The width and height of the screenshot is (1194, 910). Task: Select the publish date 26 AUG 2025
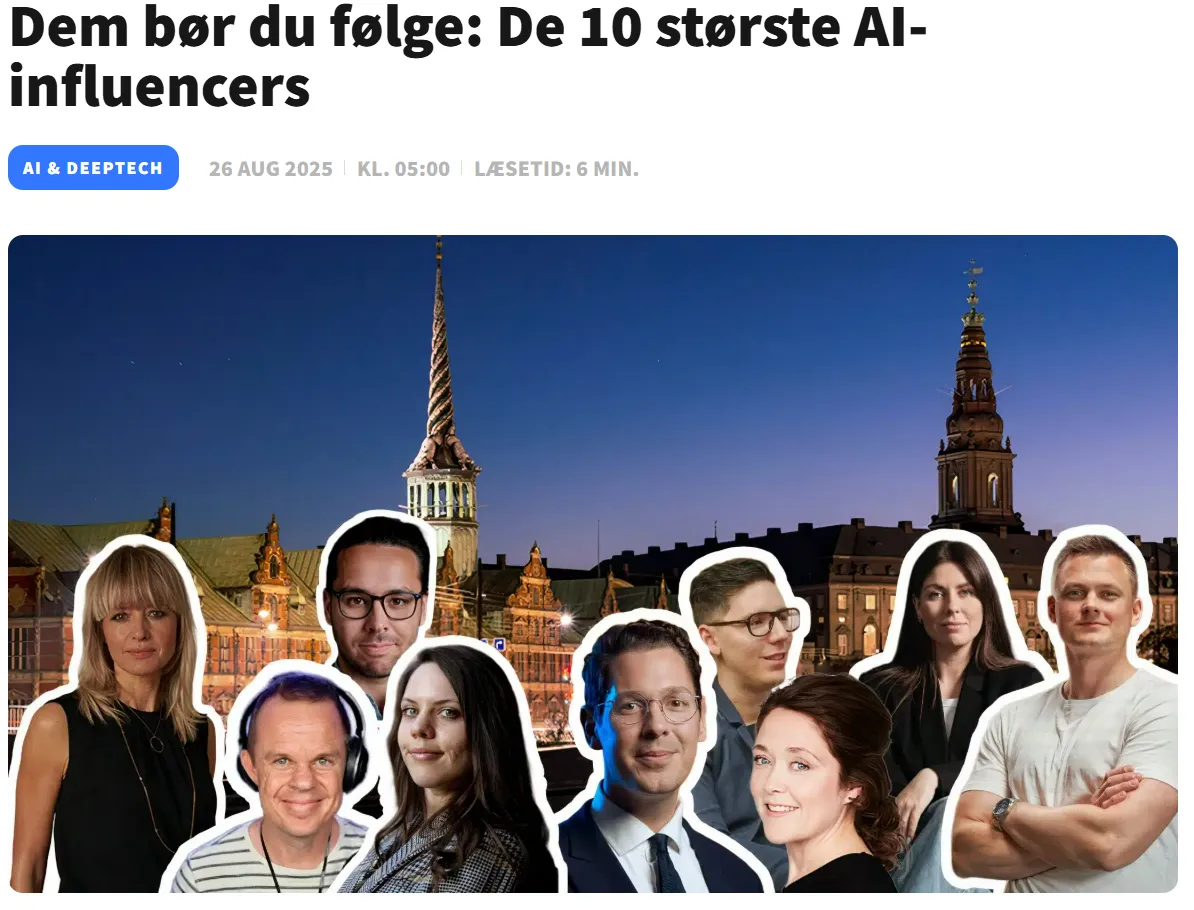pos(270,168)
